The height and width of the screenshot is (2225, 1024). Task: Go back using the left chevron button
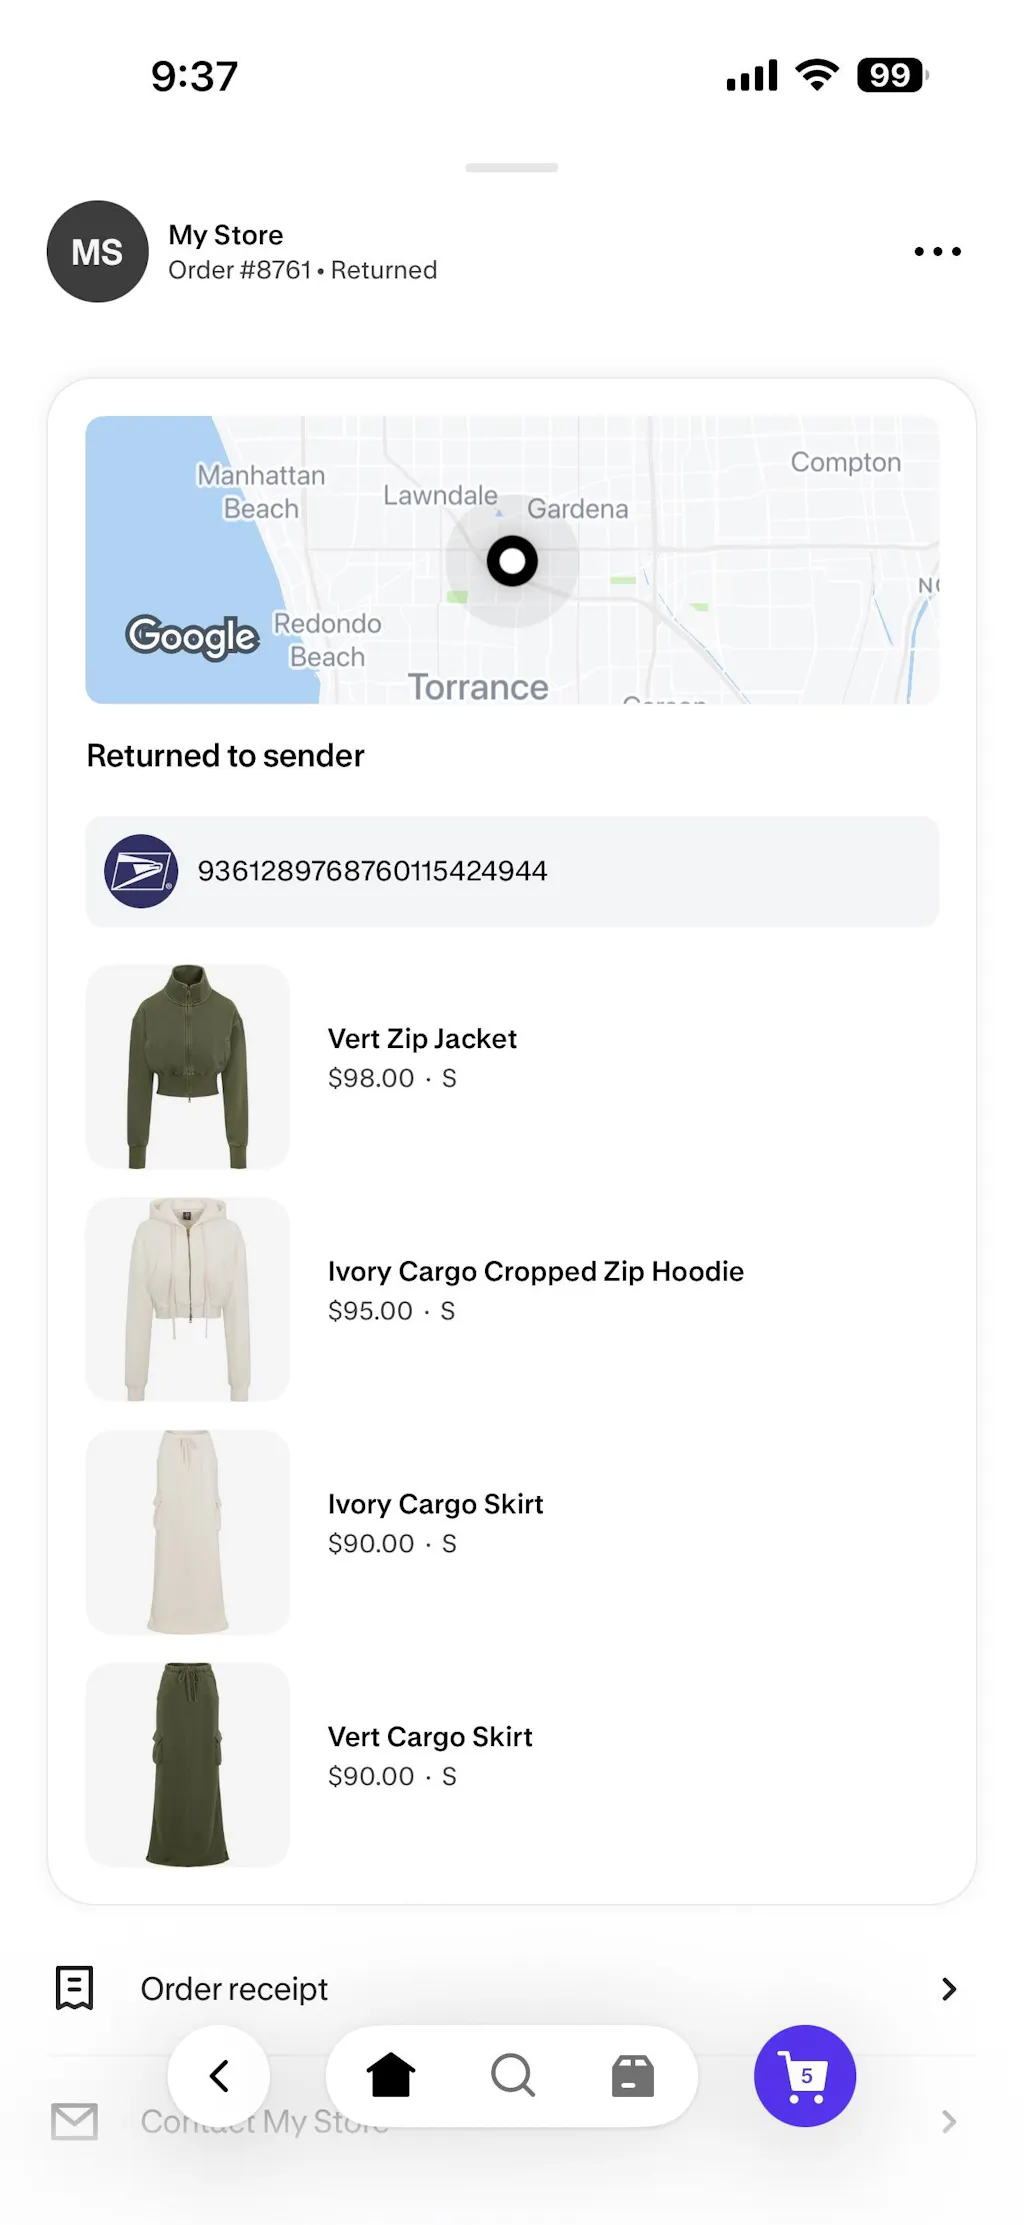tap(219, 2075)
